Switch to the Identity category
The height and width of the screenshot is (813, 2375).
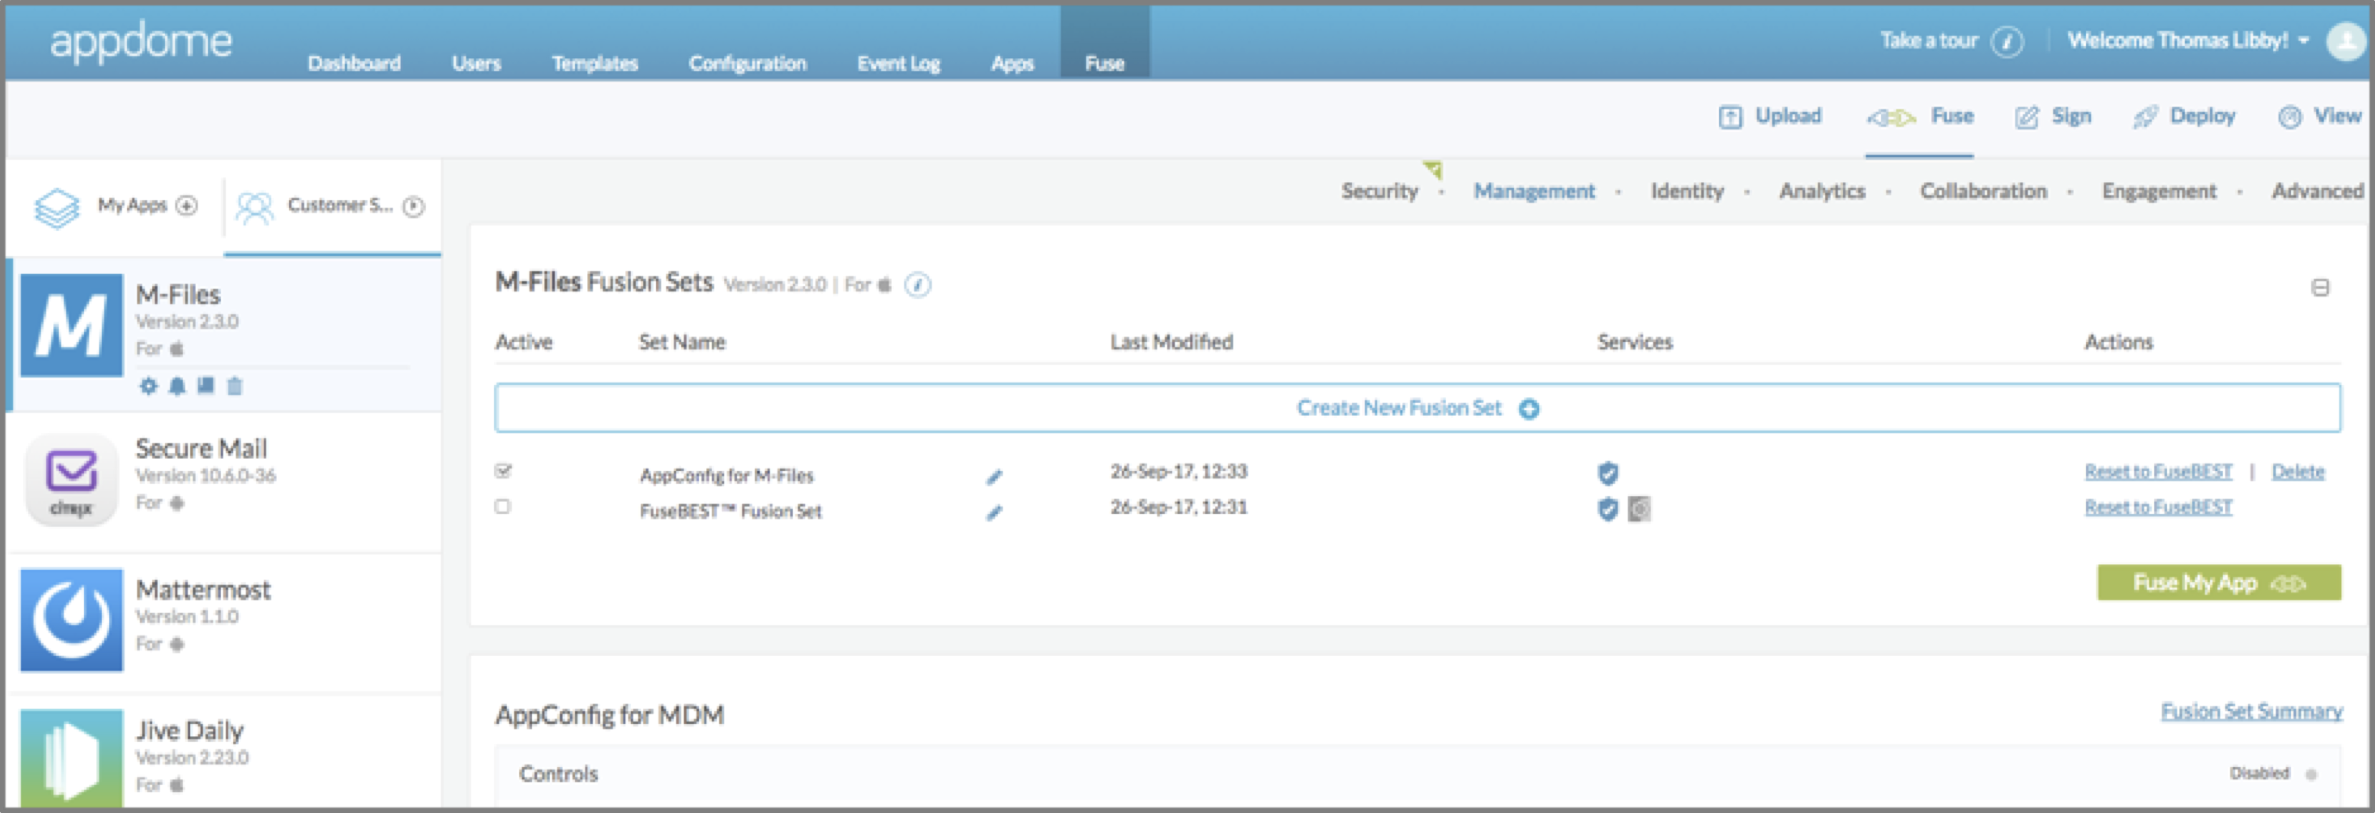[1687, 191]
